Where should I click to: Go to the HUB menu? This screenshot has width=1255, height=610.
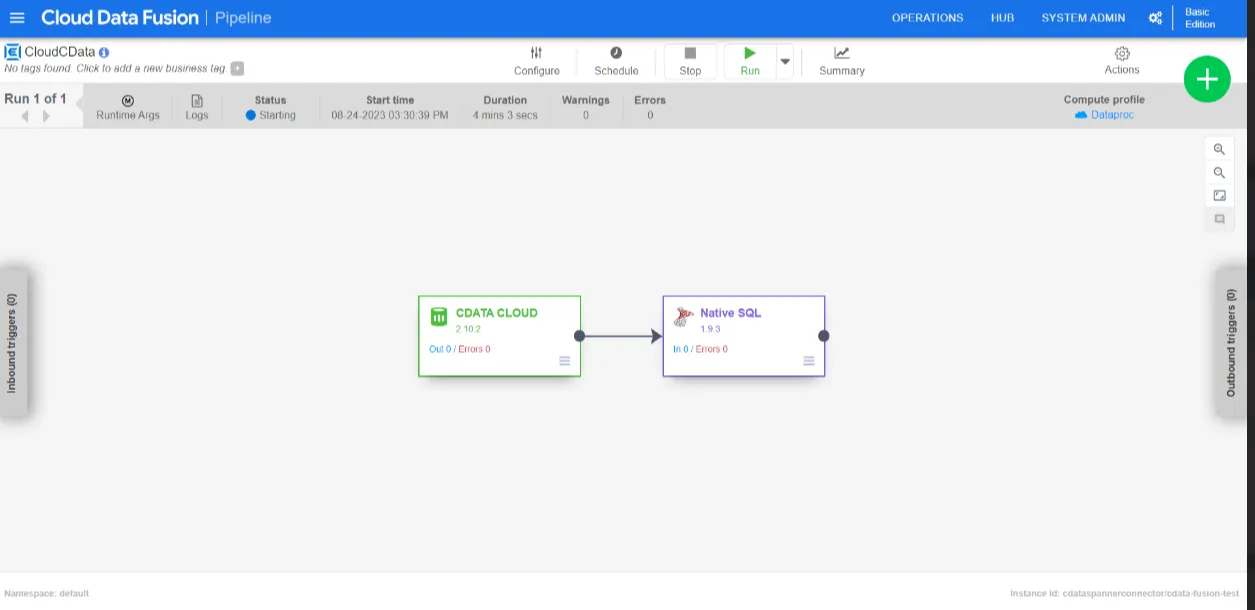point(1002,18)
